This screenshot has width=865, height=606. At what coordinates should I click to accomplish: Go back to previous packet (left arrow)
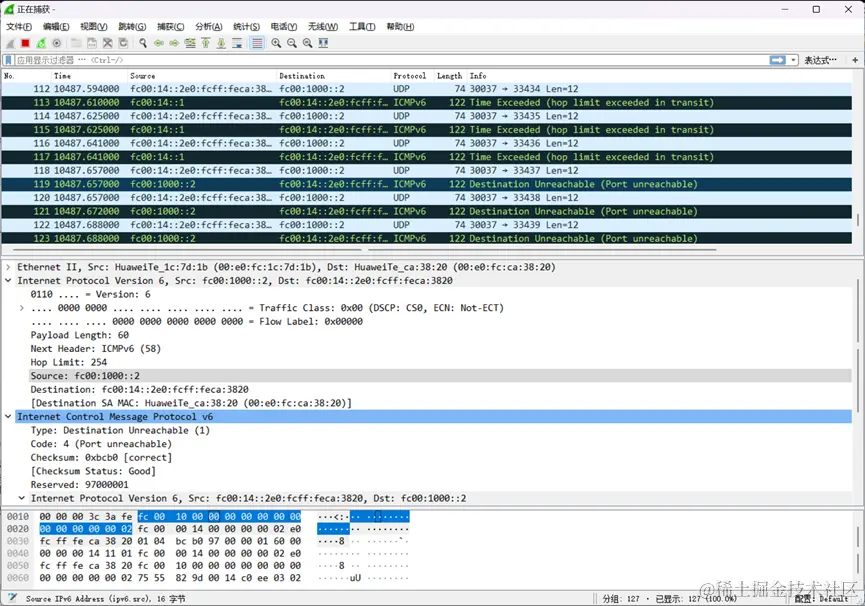tap(159, 43)
